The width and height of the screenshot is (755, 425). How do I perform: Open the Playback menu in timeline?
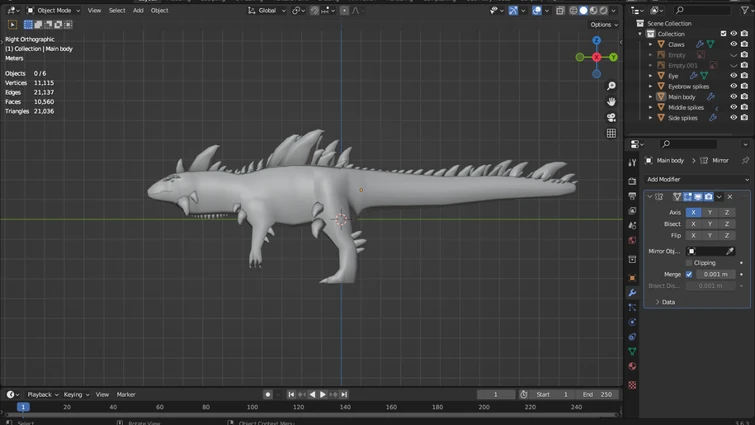click(x=41, y=395)
